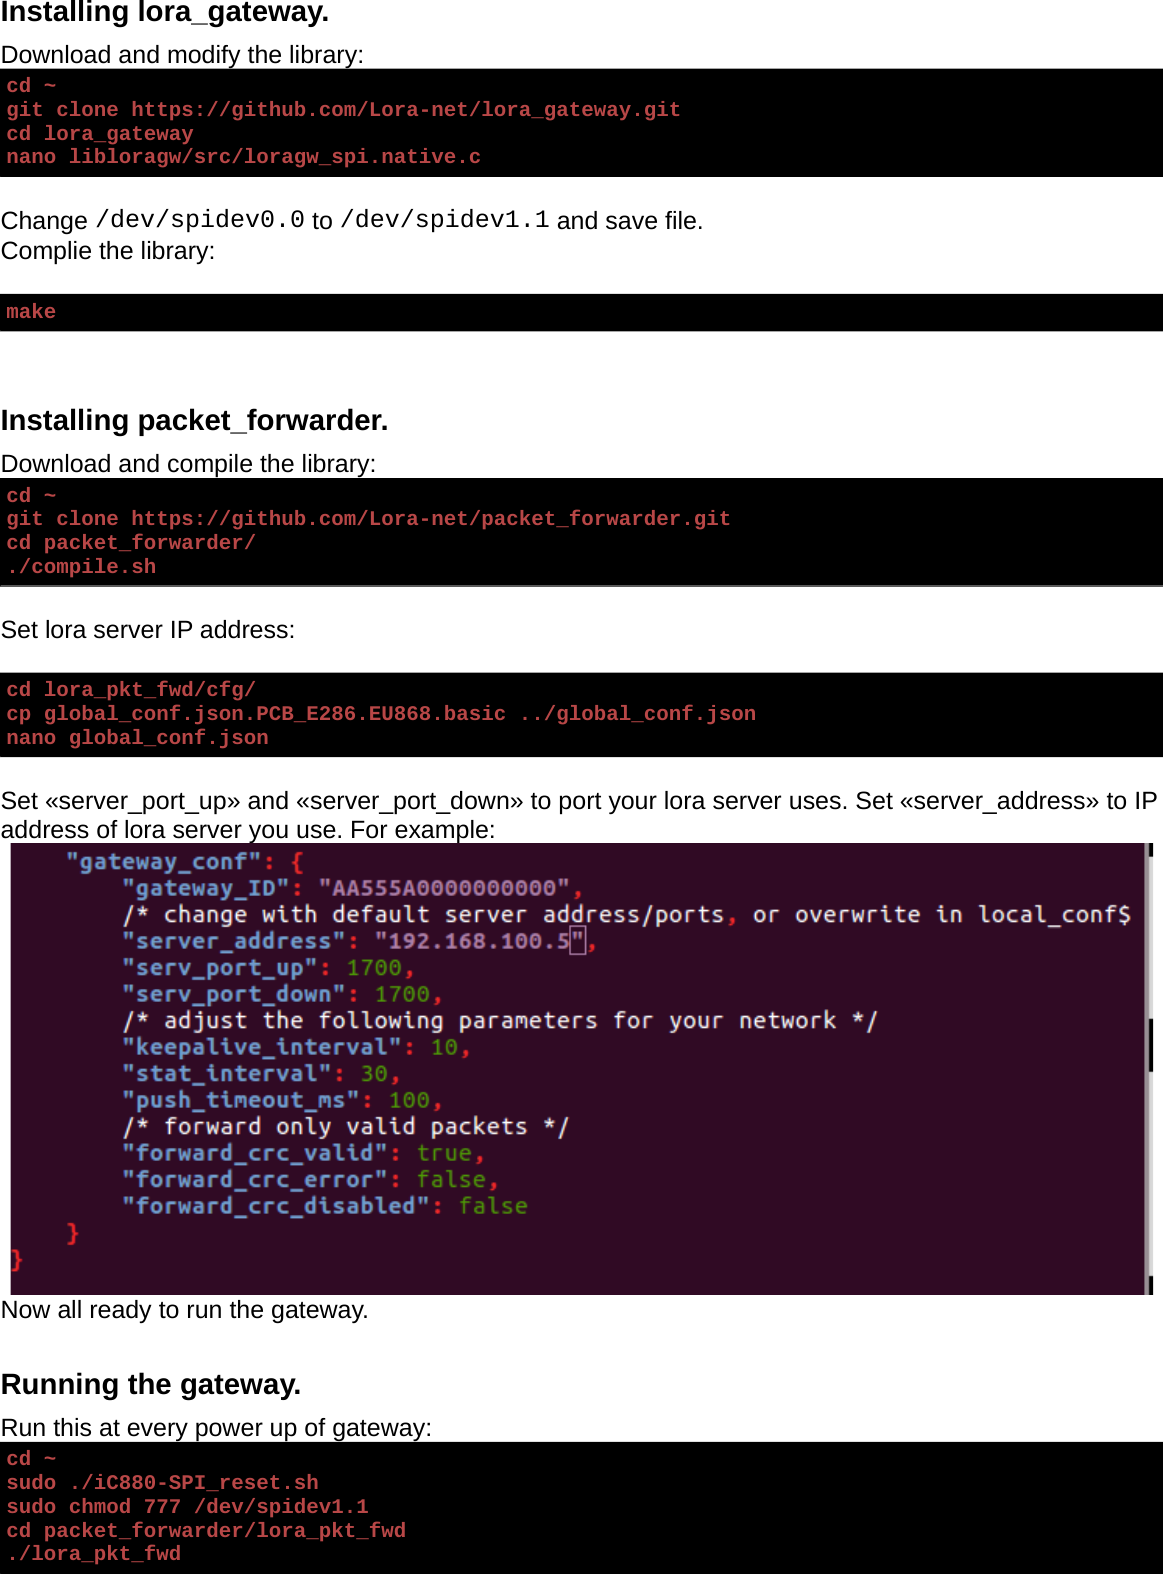Click the forward_crc_valid true value
Viewport: 1163px width, 1574px height.
click(x=444, y=1153)
